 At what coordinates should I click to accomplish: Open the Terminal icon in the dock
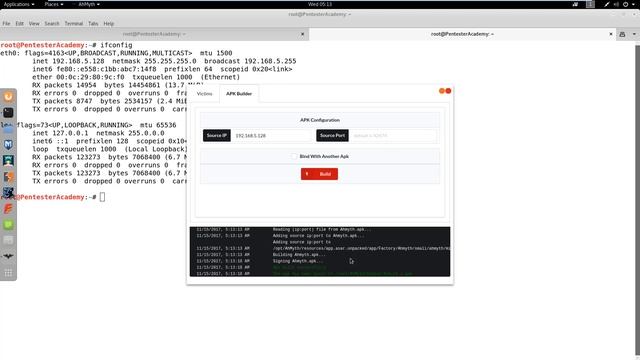pos(8,113)
